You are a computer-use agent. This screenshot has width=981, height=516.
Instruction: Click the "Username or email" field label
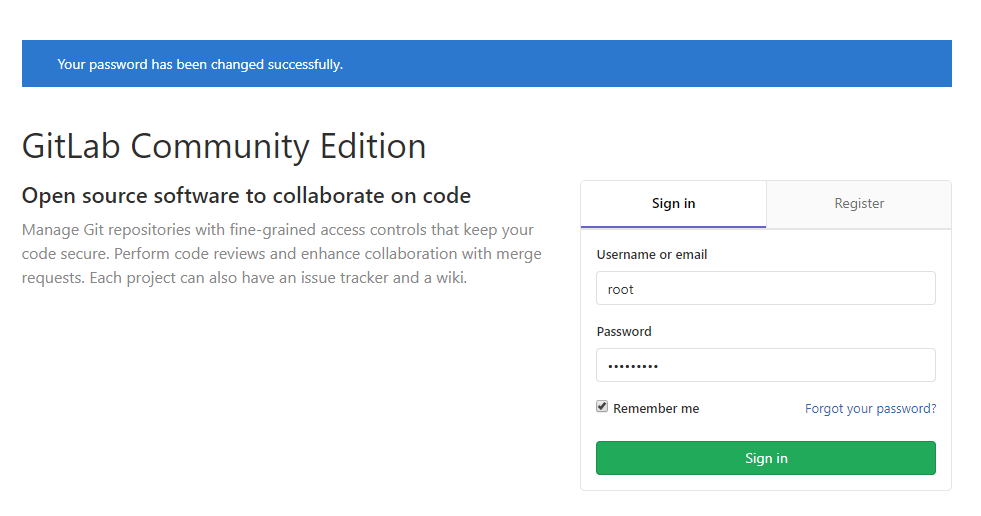pos(652,255)
